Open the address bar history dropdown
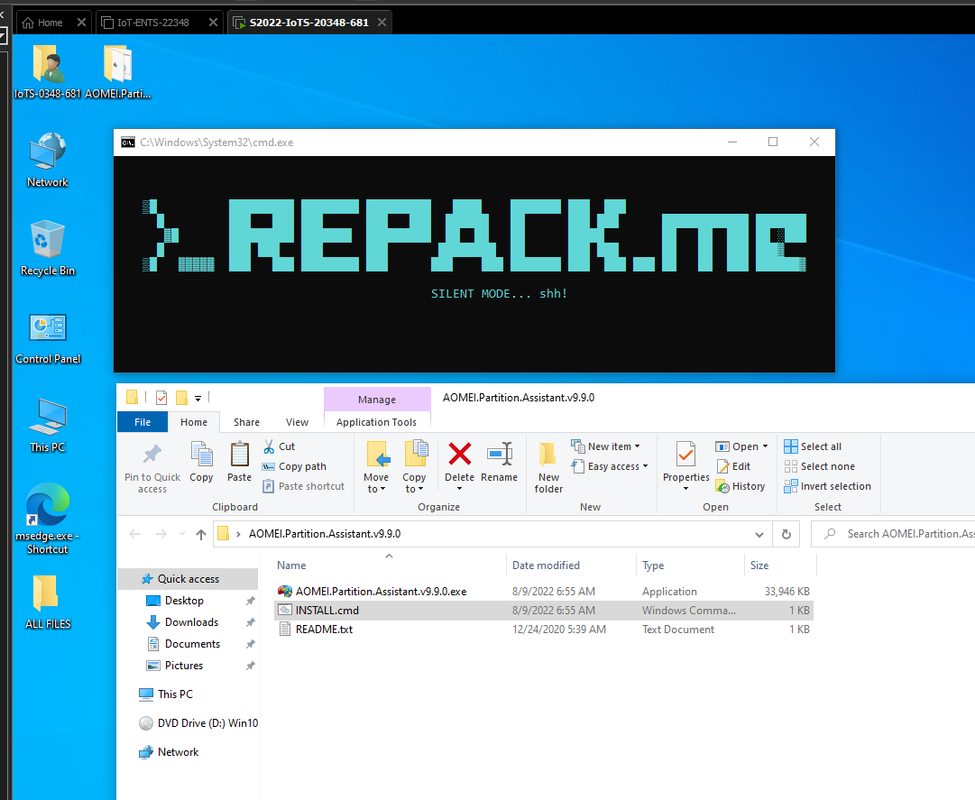The image size is (975, 800). 759,535
